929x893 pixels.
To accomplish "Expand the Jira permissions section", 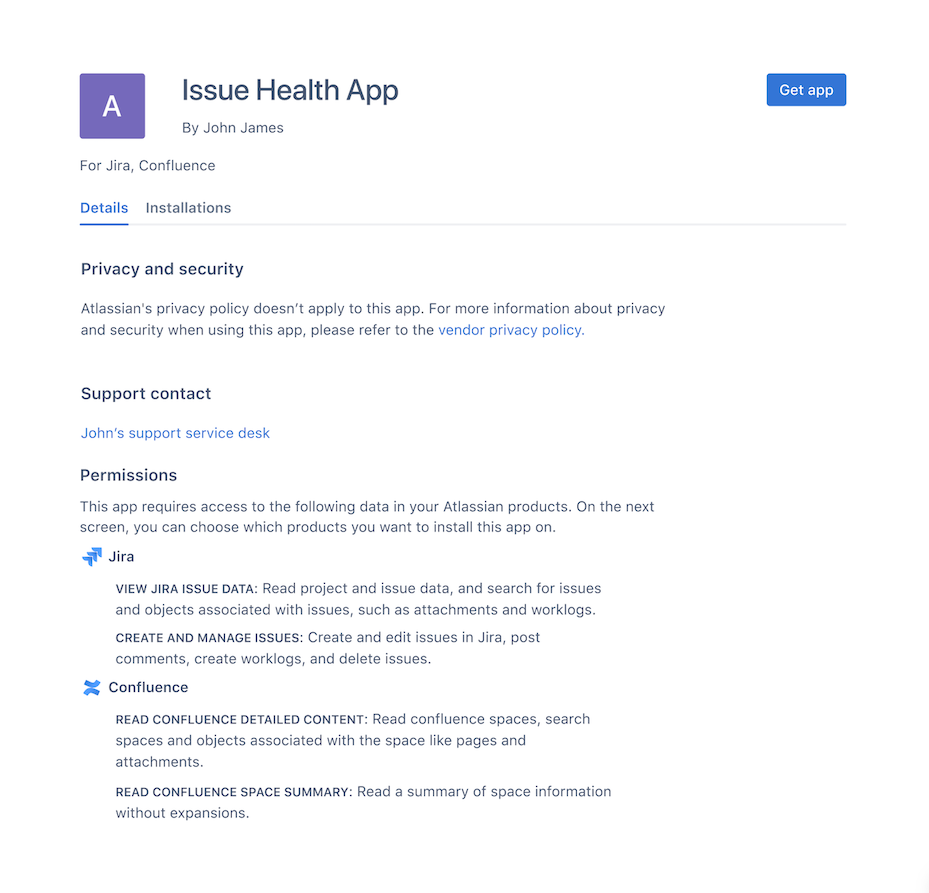I will (120, 556).
